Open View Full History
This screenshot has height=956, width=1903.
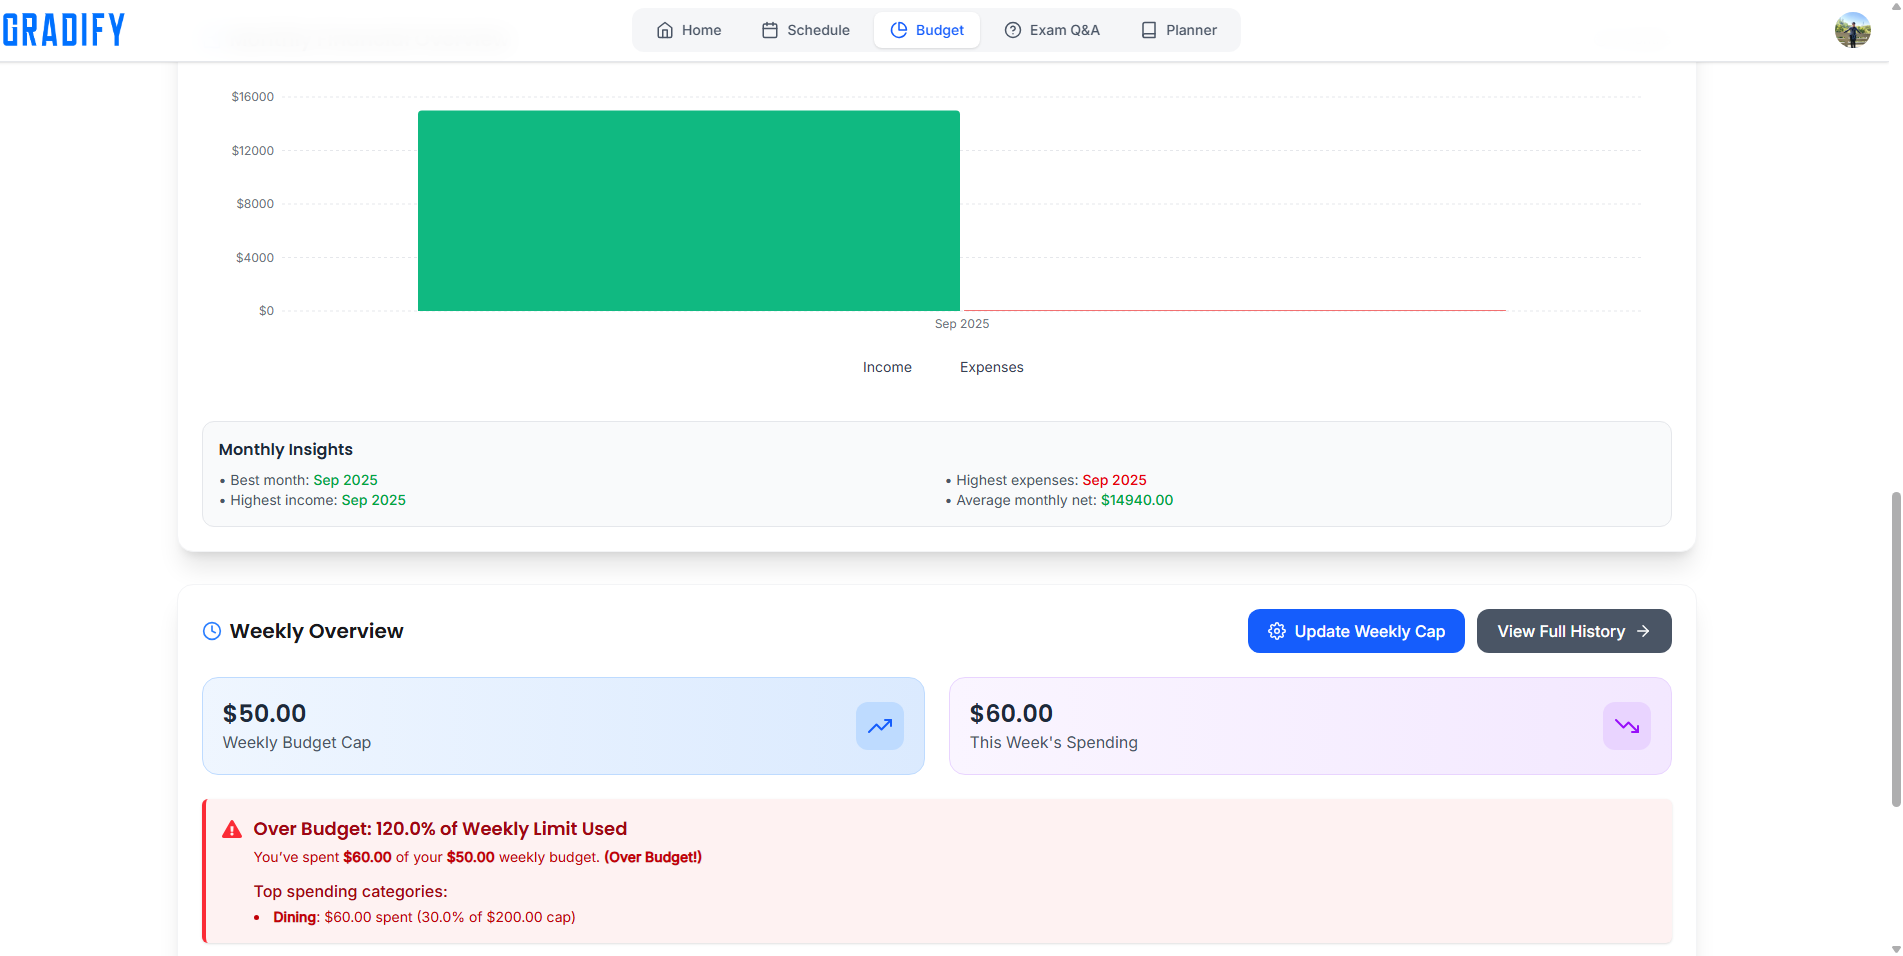[x=1574, y=631]
